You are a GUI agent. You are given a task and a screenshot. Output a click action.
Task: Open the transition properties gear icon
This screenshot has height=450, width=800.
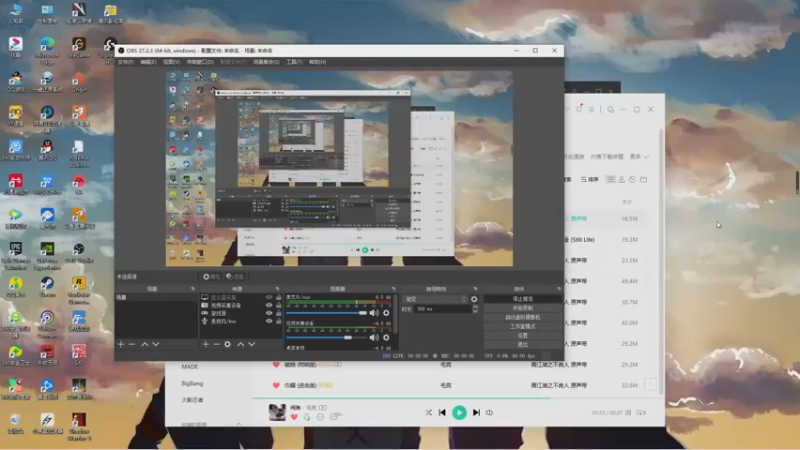474,299
